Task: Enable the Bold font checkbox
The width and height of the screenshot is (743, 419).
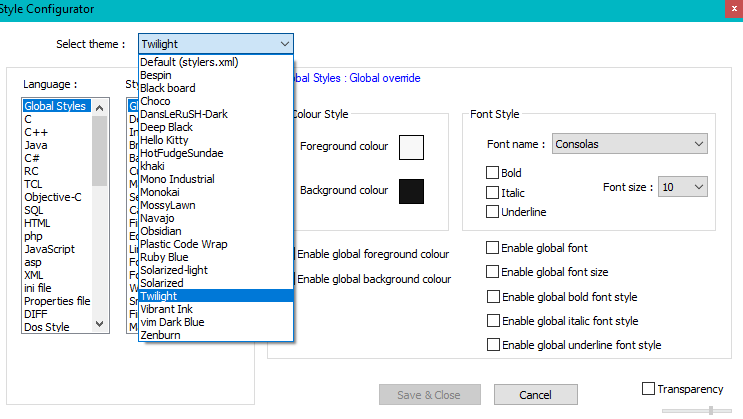Action: (492, 174)
